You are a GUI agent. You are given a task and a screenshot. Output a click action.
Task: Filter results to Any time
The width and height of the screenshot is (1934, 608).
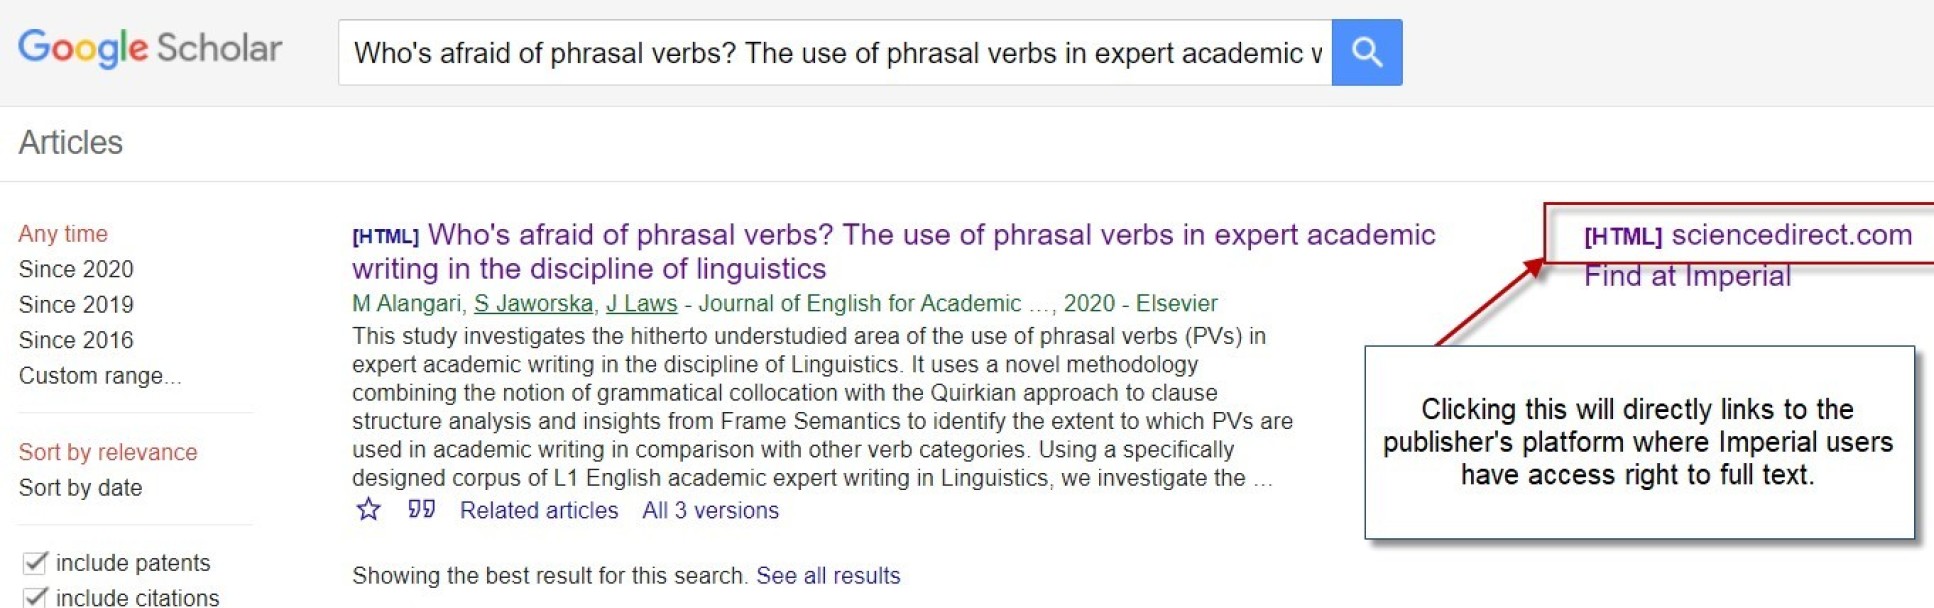(63, 234)
